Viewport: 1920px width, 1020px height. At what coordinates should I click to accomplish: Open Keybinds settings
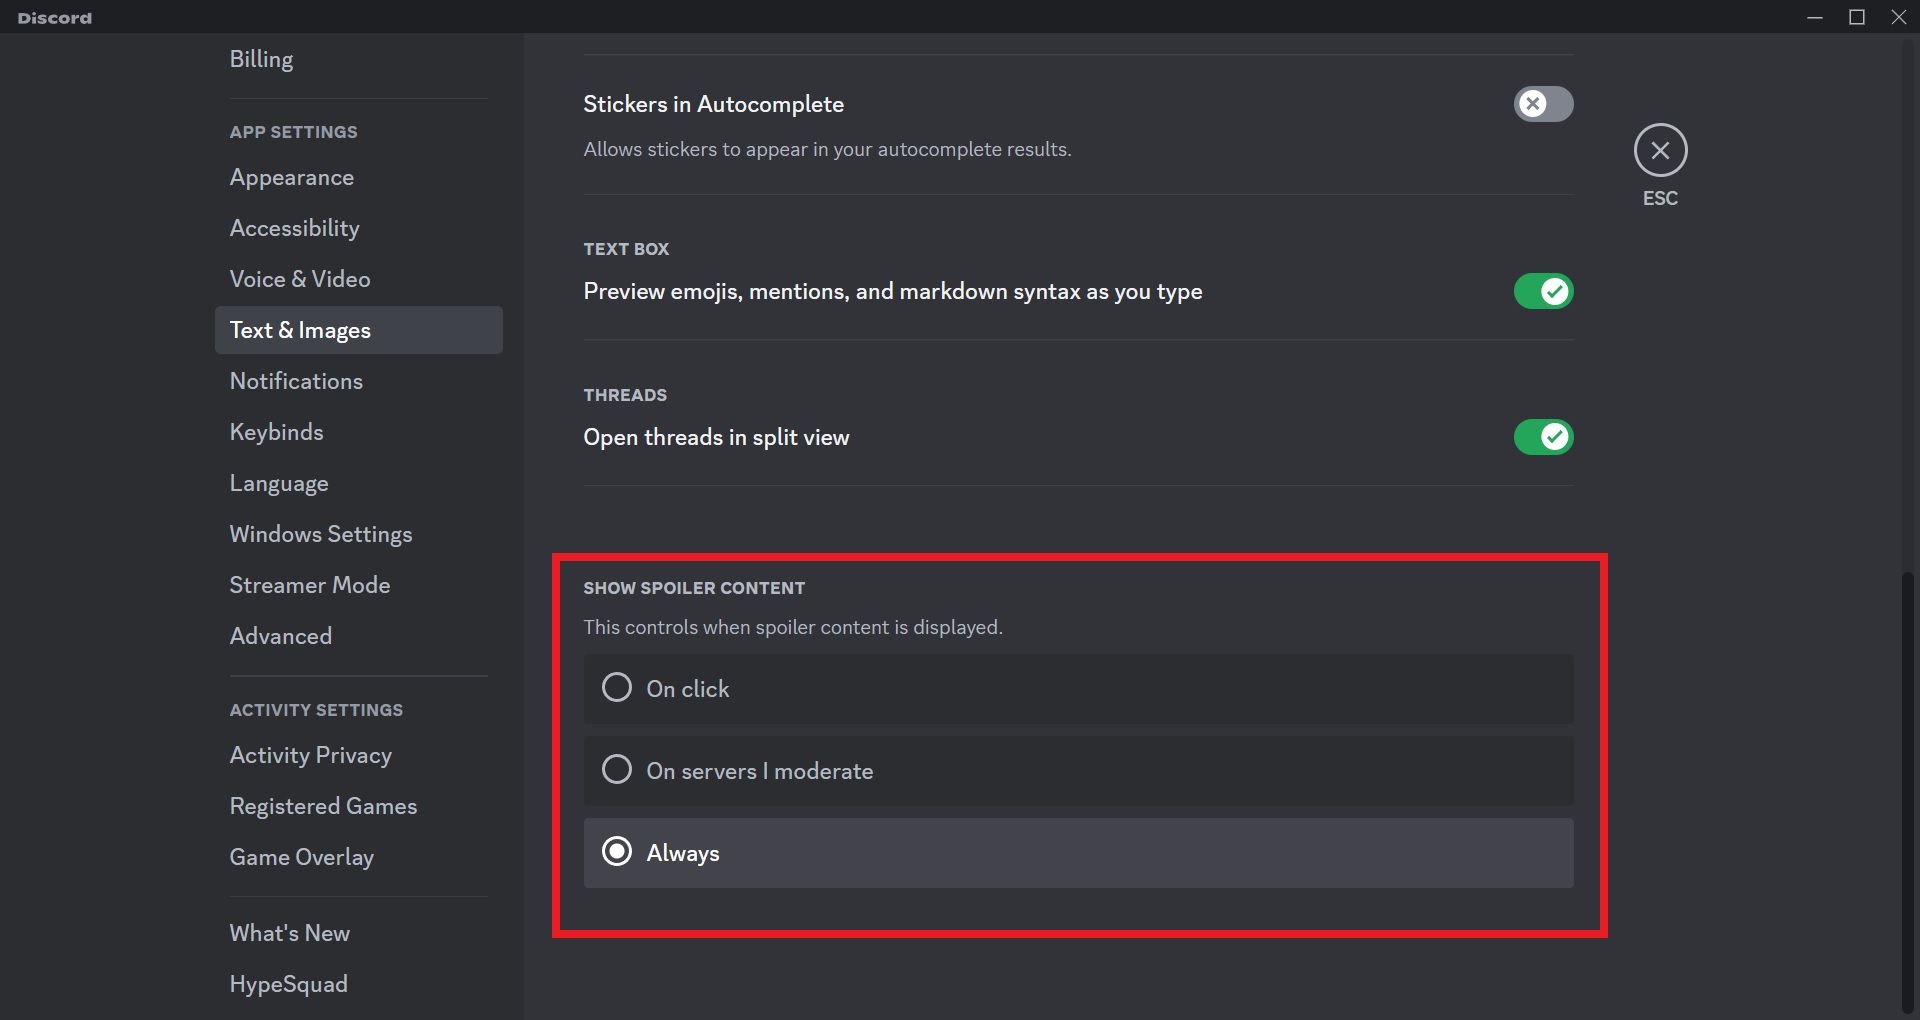point(276,433)
